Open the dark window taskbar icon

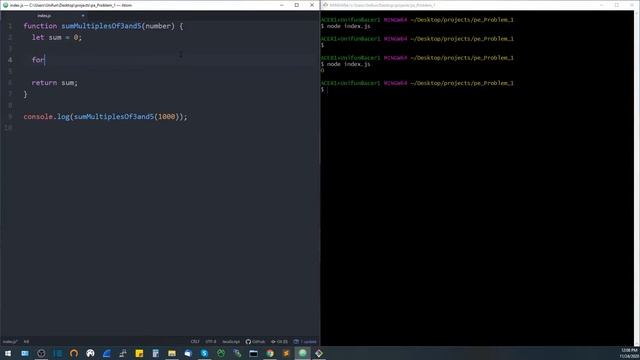253,353
